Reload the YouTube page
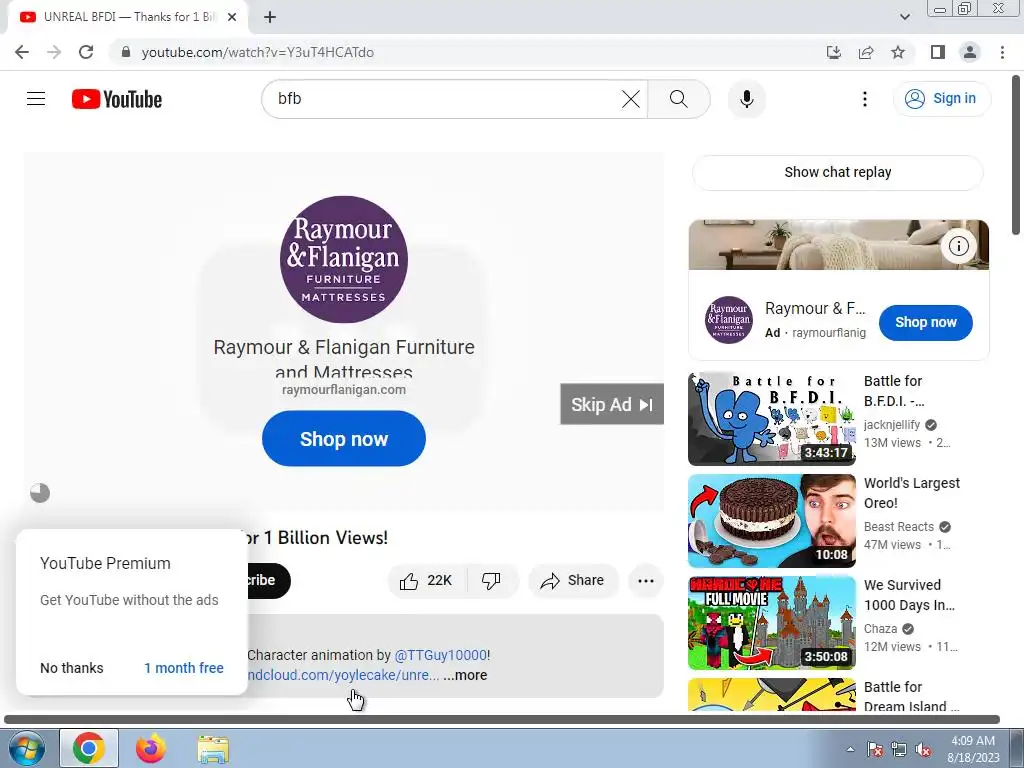 tap(86, 52)
